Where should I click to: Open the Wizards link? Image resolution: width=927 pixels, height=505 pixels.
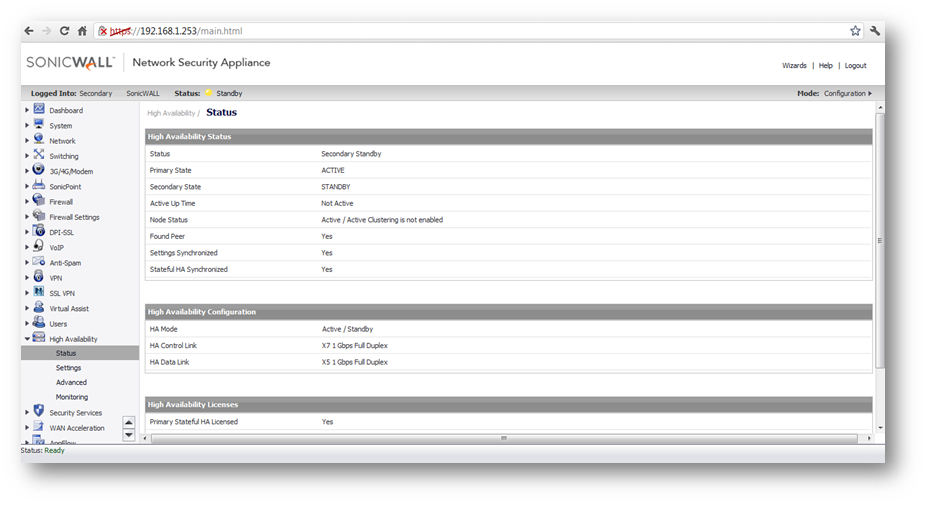pyautogui.click(x=794, y=66)
